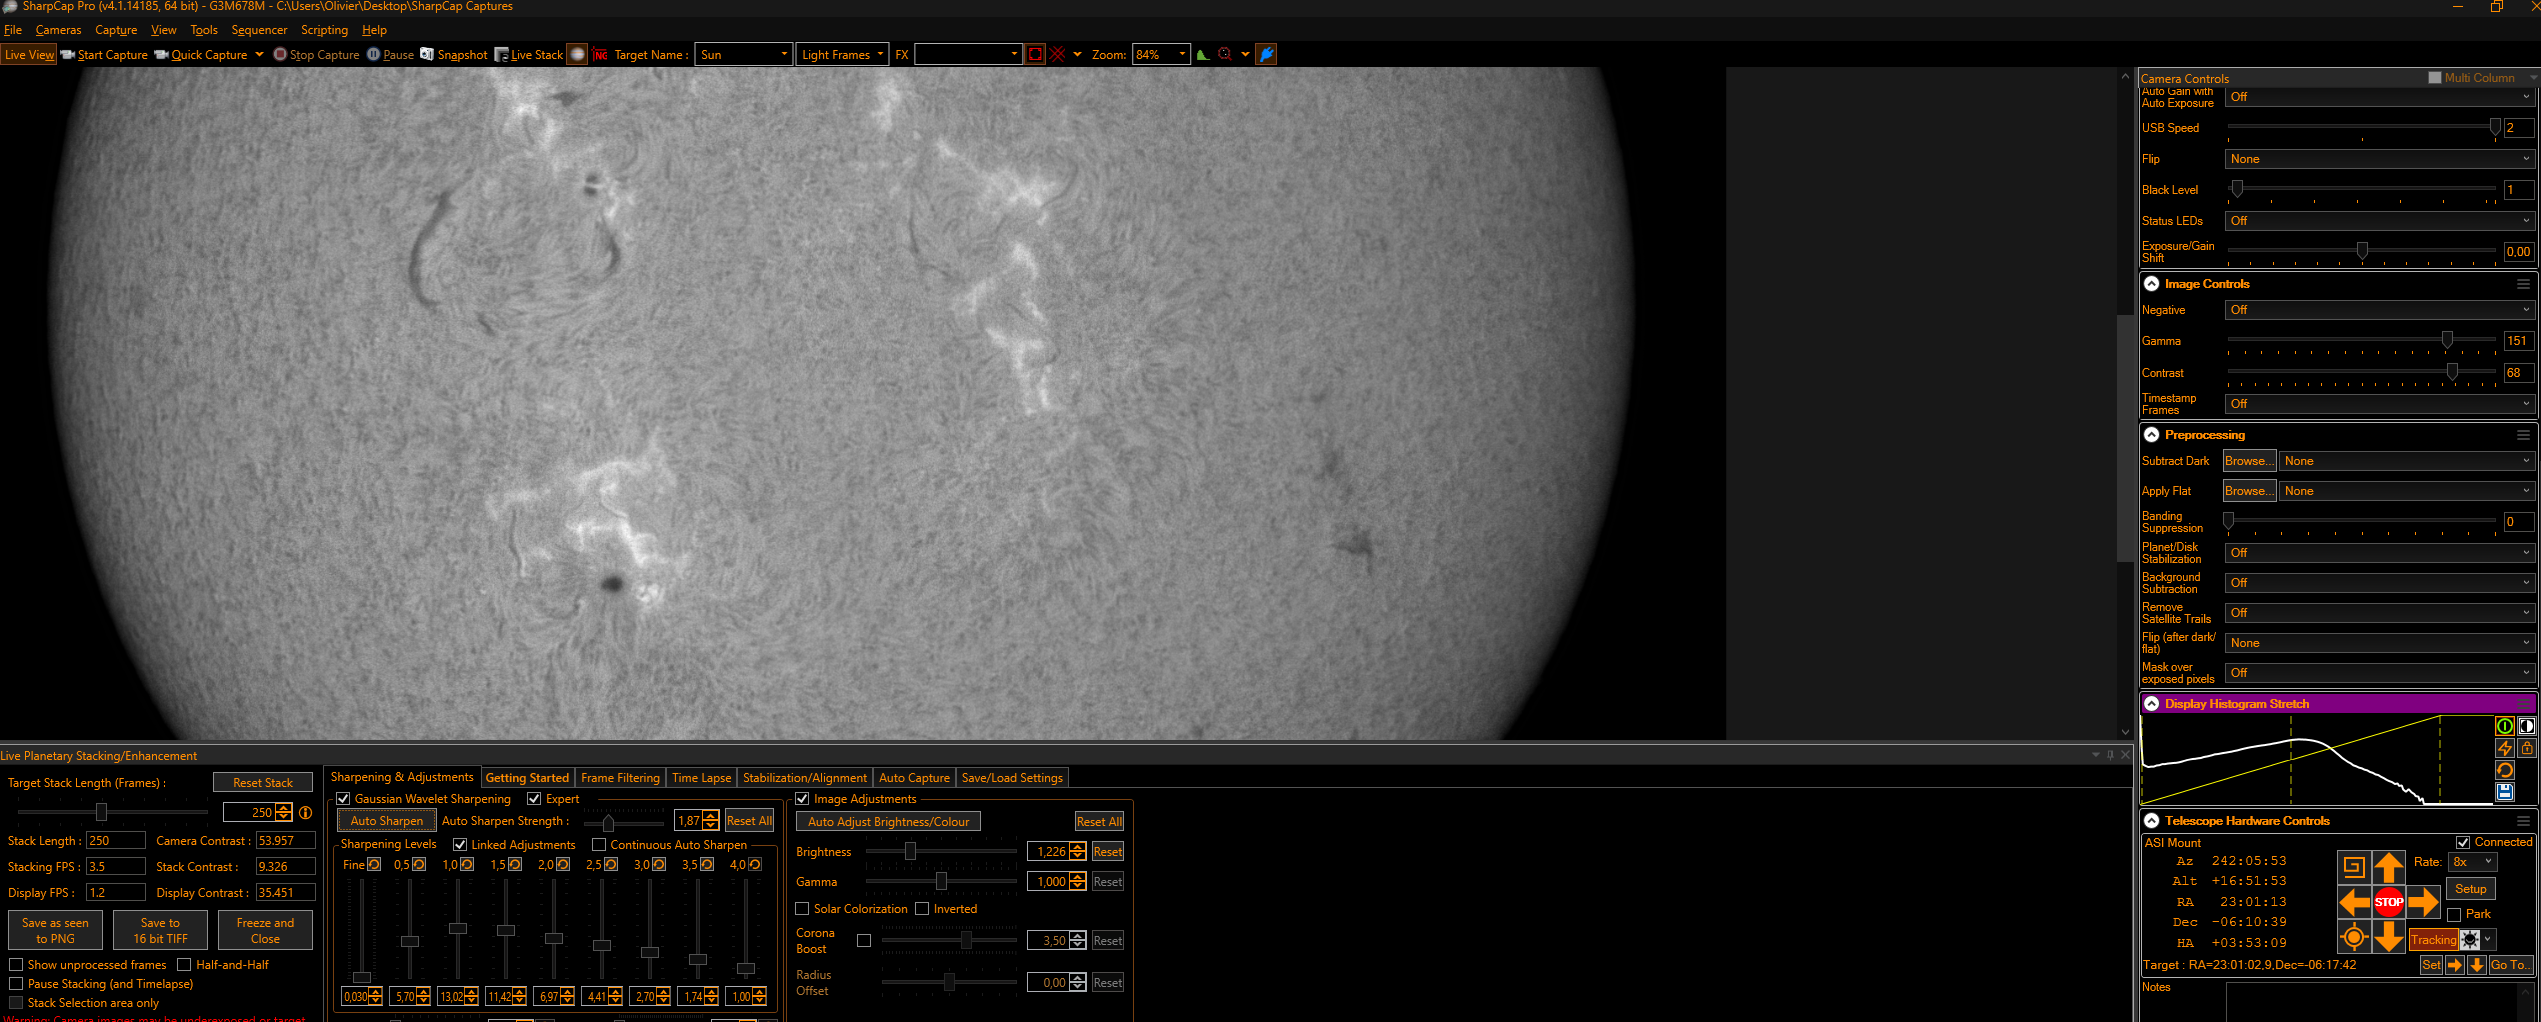Open the Cameras menu

tap(58, 30)
